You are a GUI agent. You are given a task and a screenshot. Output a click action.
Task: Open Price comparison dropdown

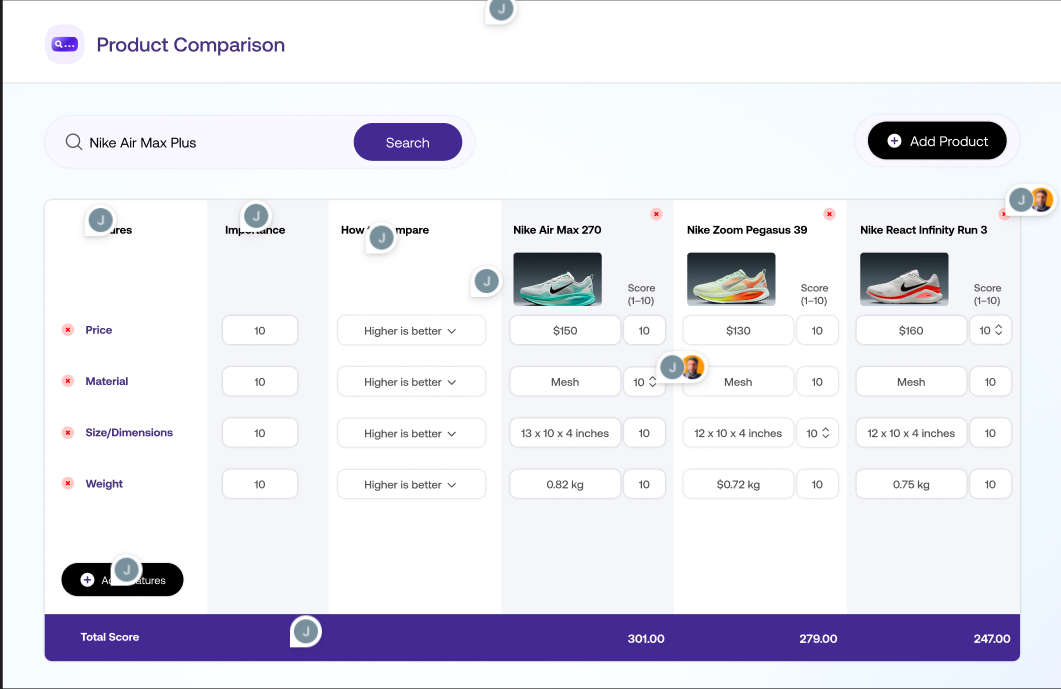(x=411, y=331)
